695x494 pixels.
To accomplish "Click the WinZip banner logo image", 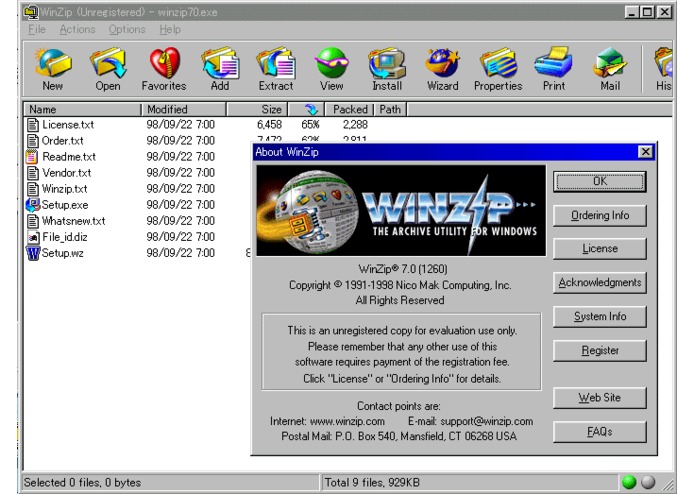I will (401, 210).
